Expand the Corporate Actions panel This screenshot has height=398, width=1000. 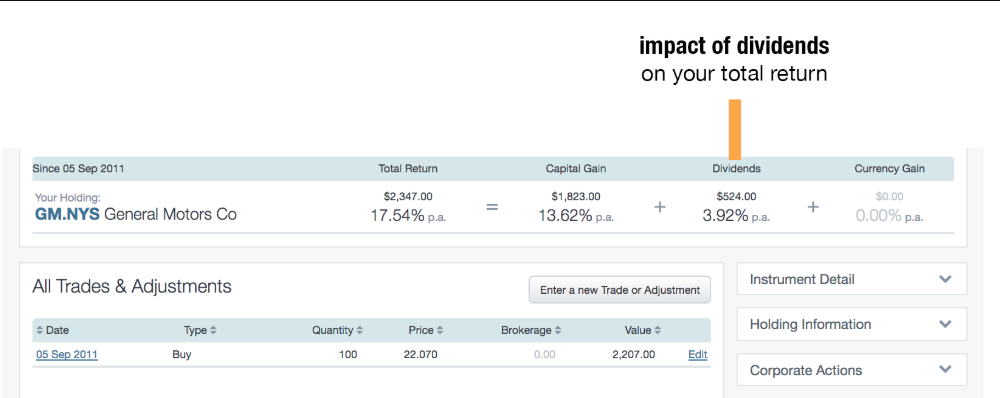851,370
